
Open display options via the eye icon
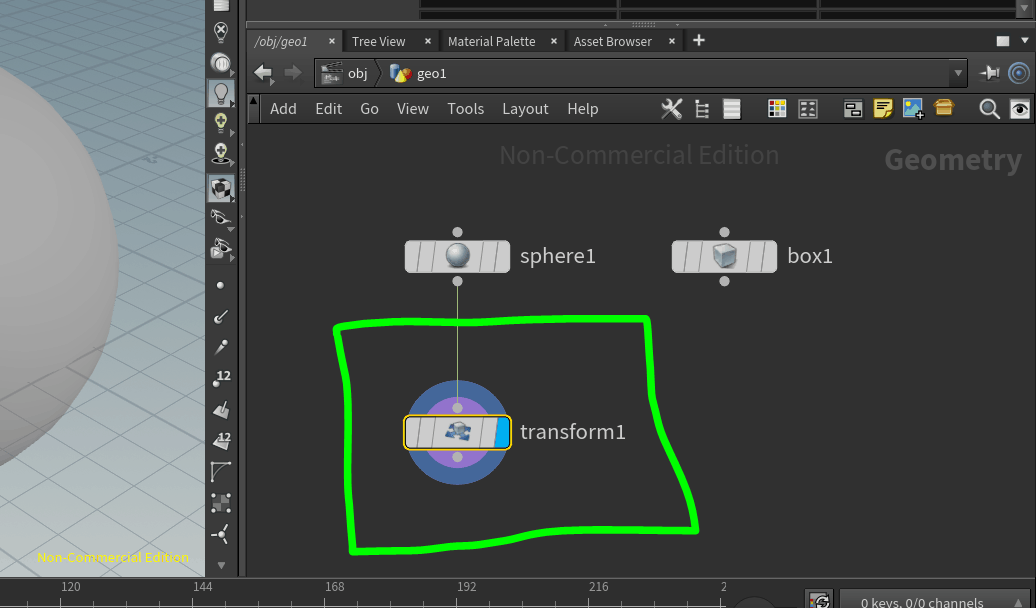coord(1020,108)
